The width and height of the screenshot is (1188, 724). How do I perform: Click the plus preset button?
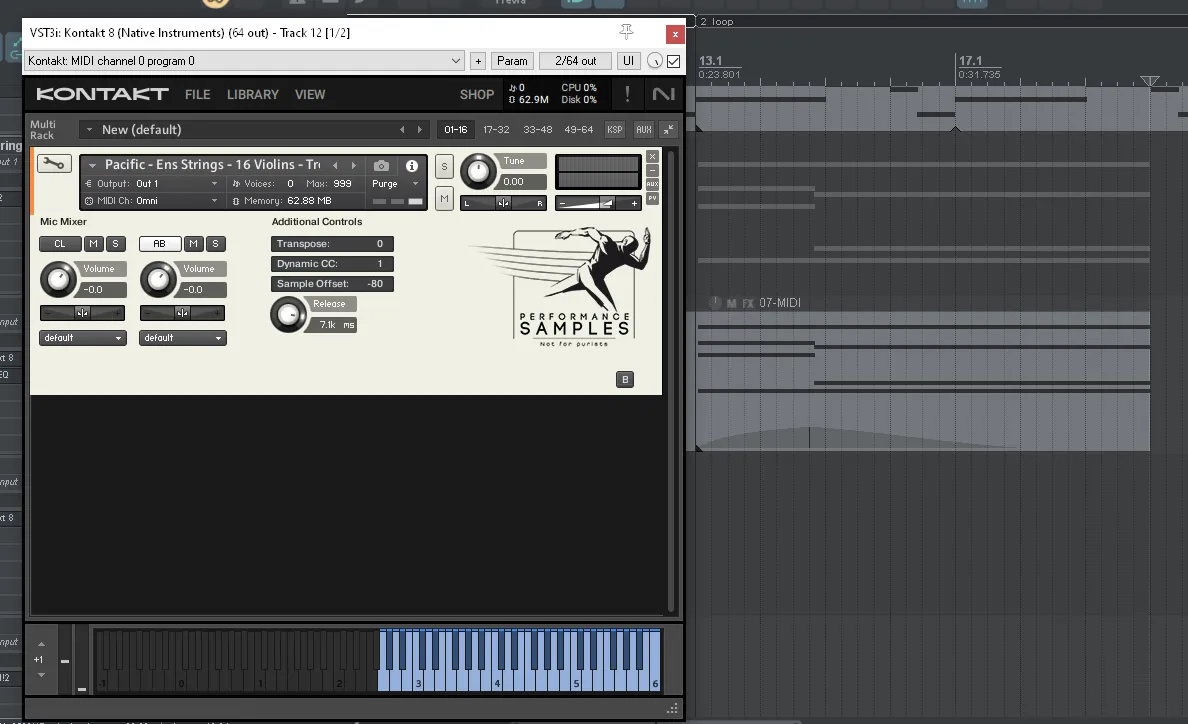pos(478,61)
